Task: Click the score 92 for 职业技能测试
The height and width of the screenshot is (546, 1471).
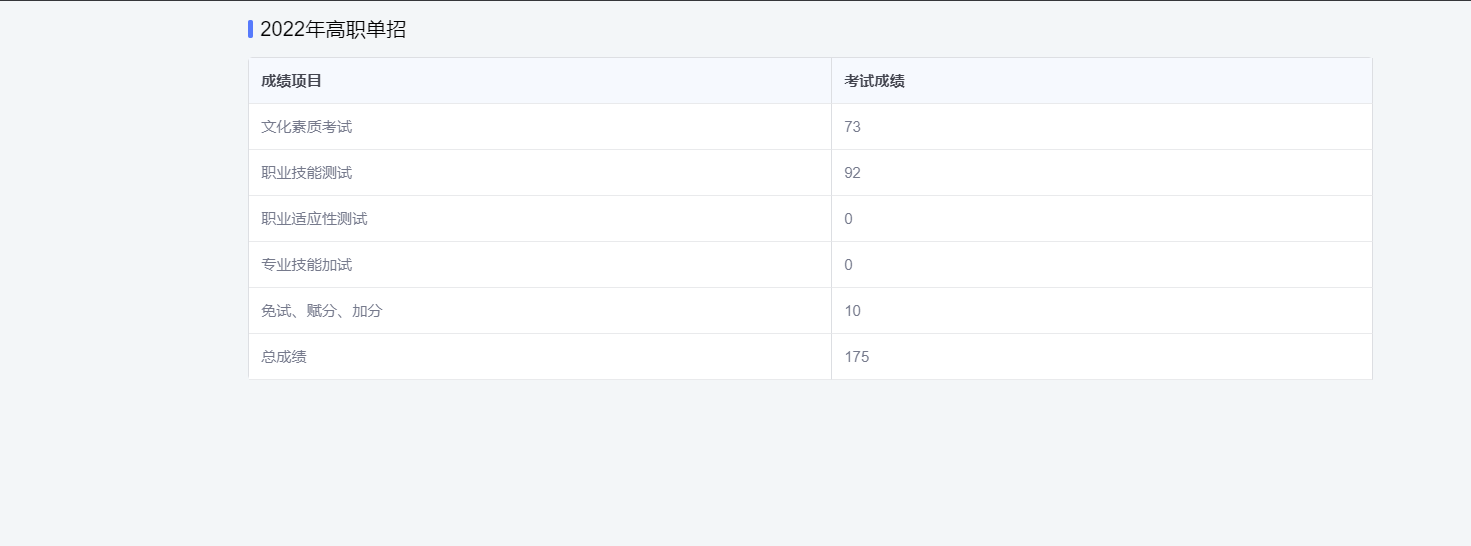Action: [x=852, y=173]
